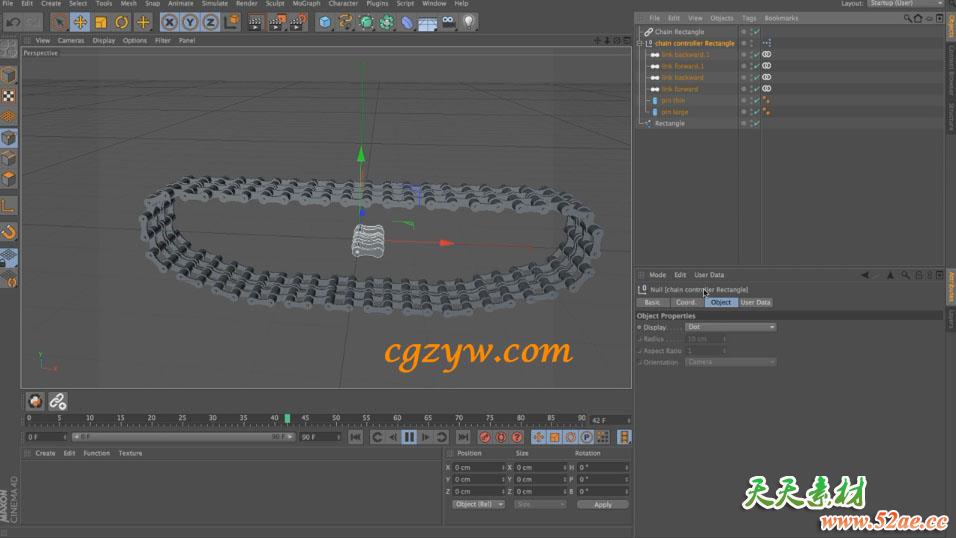
Task: Render the view with first clapperboard icon
Action: point(255,23)
